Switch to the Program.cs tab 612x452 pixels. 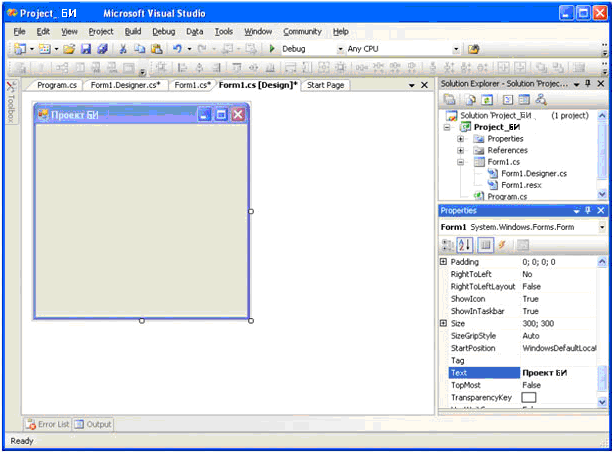pos(57,85)
